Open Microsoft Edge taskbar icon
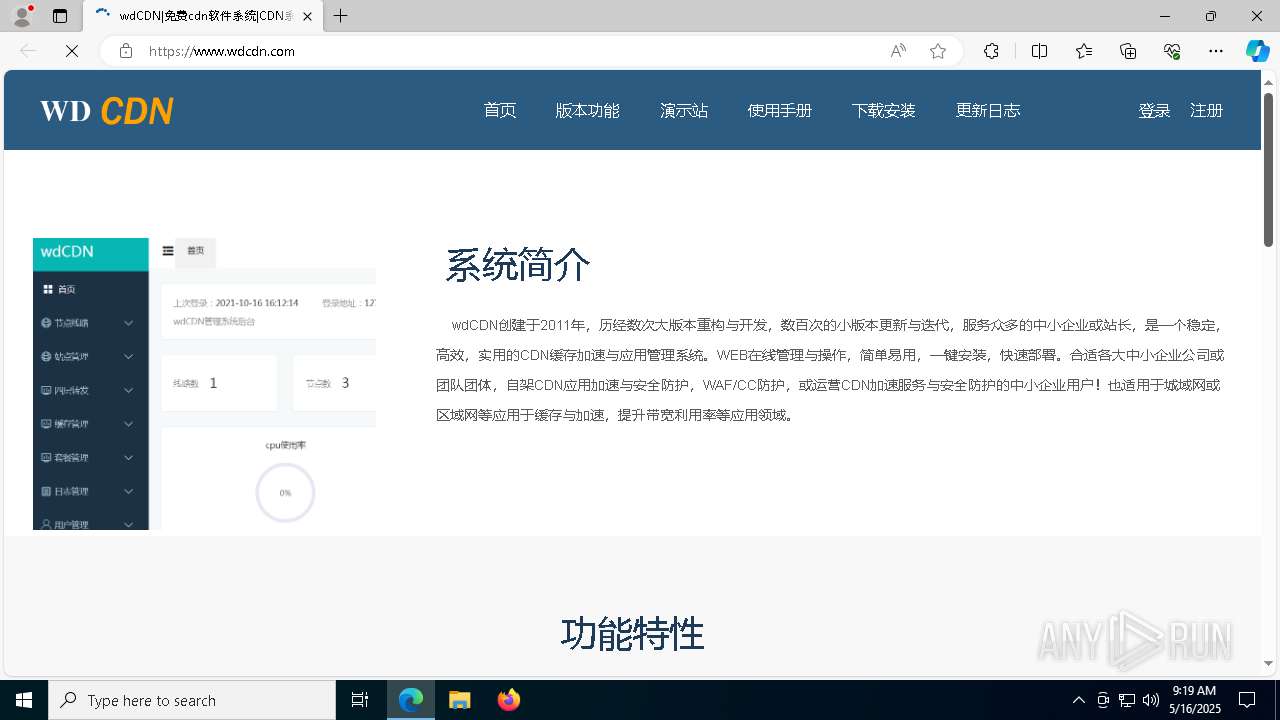1280x720 pixels. tap(411, 700)
